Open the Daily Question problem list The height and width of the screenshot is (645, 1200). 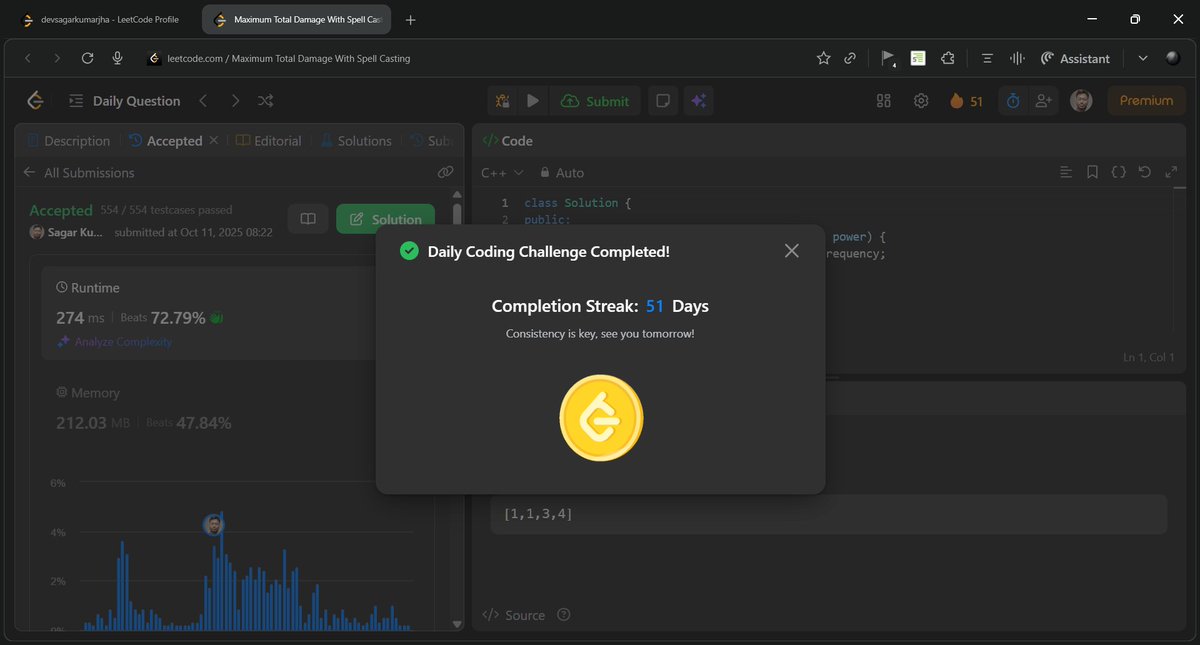point(125,101)
